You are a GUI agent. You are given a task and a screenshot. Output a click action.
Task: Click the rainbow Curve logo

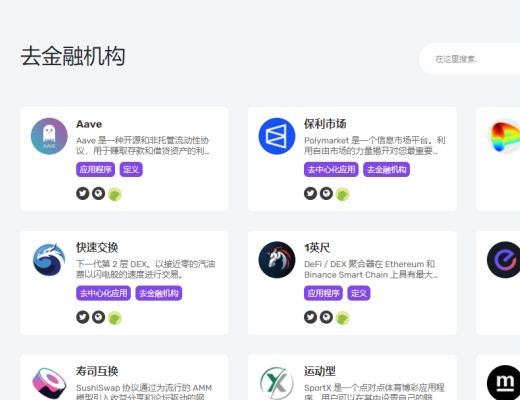[504, 137]
